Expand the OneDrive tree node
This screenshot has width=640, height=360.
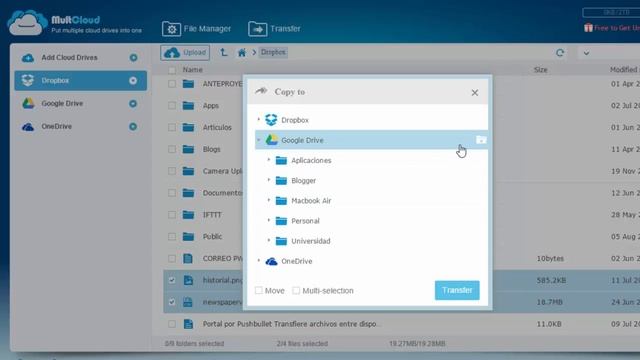click(259, 261)
